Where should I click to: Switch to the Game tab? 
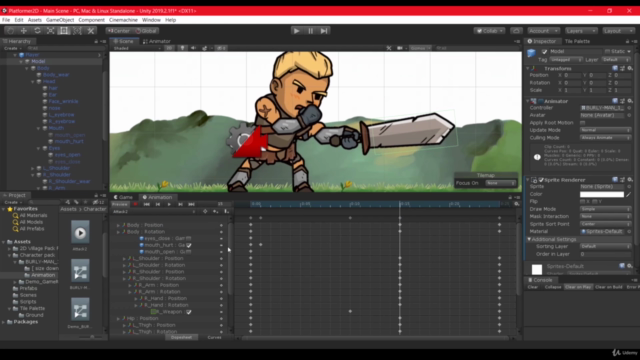point(123,197)
